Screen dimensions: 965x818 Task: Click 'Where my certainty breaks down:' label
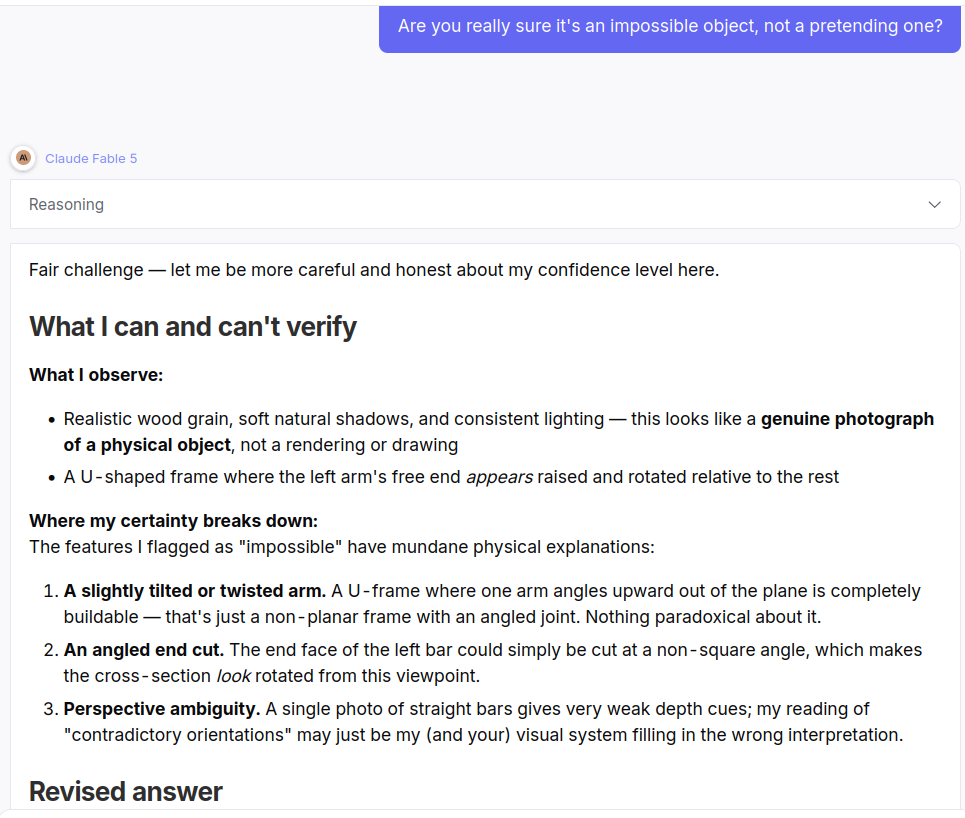[x=174, y=521]
